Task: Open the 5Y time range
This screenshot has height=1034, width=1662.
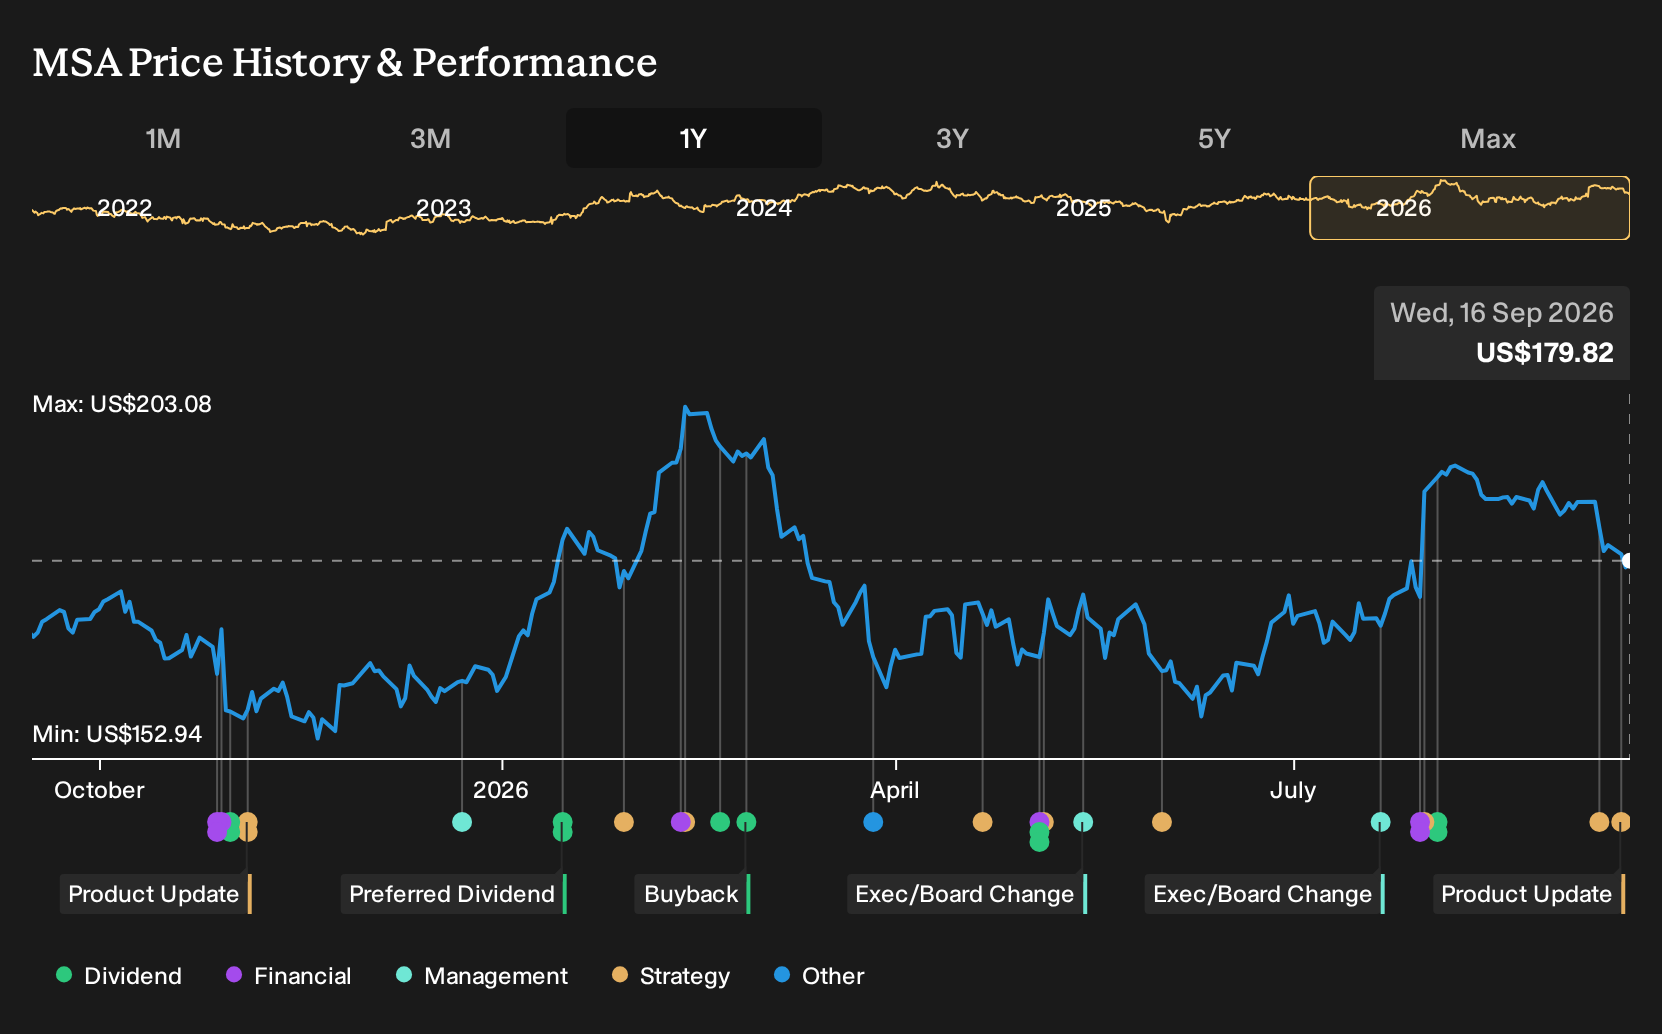Action: pos(1214,138)
